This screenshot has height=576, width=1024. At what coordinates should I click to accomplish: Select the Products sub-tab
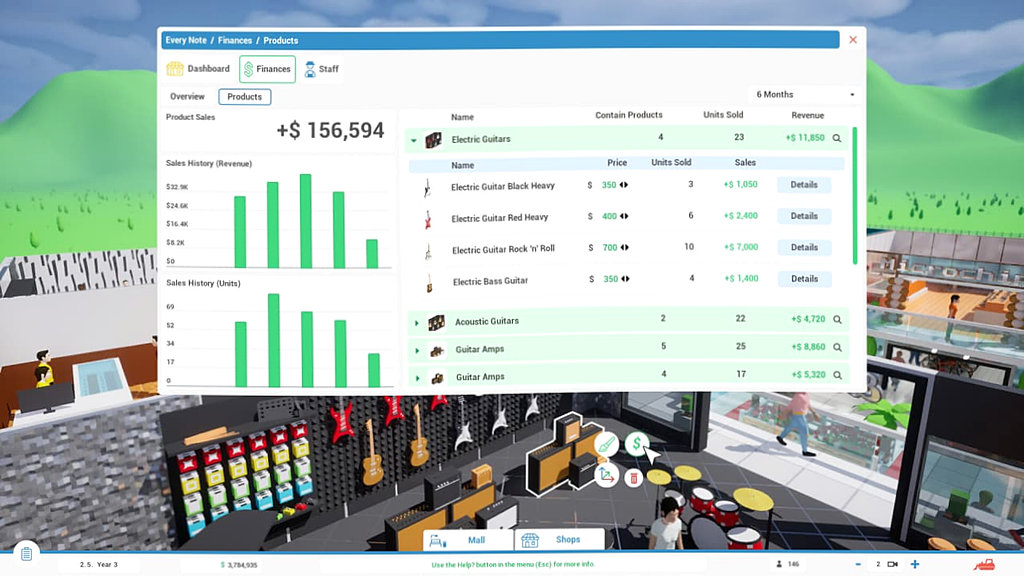(x=244, y=97)
